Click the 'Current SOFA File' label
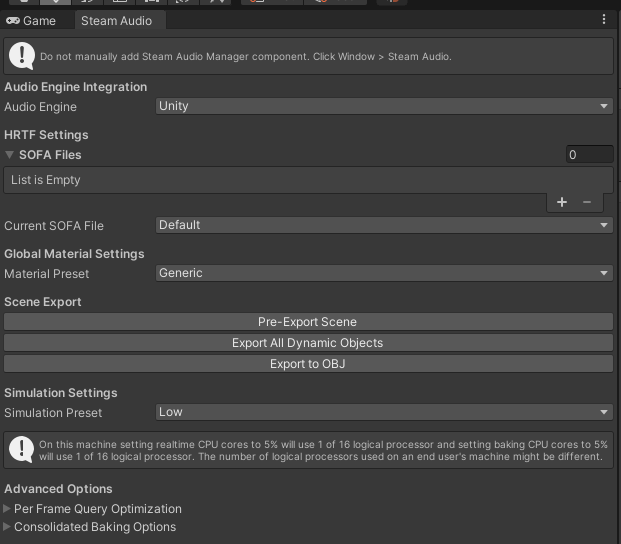Viewport: 621px width, 544px height. click(54, 226)
